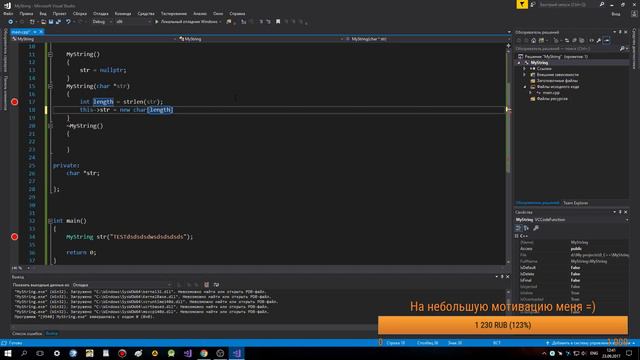Open the Вид menu
The height and width of the screenshot is (360, 640).
[43, 13]
